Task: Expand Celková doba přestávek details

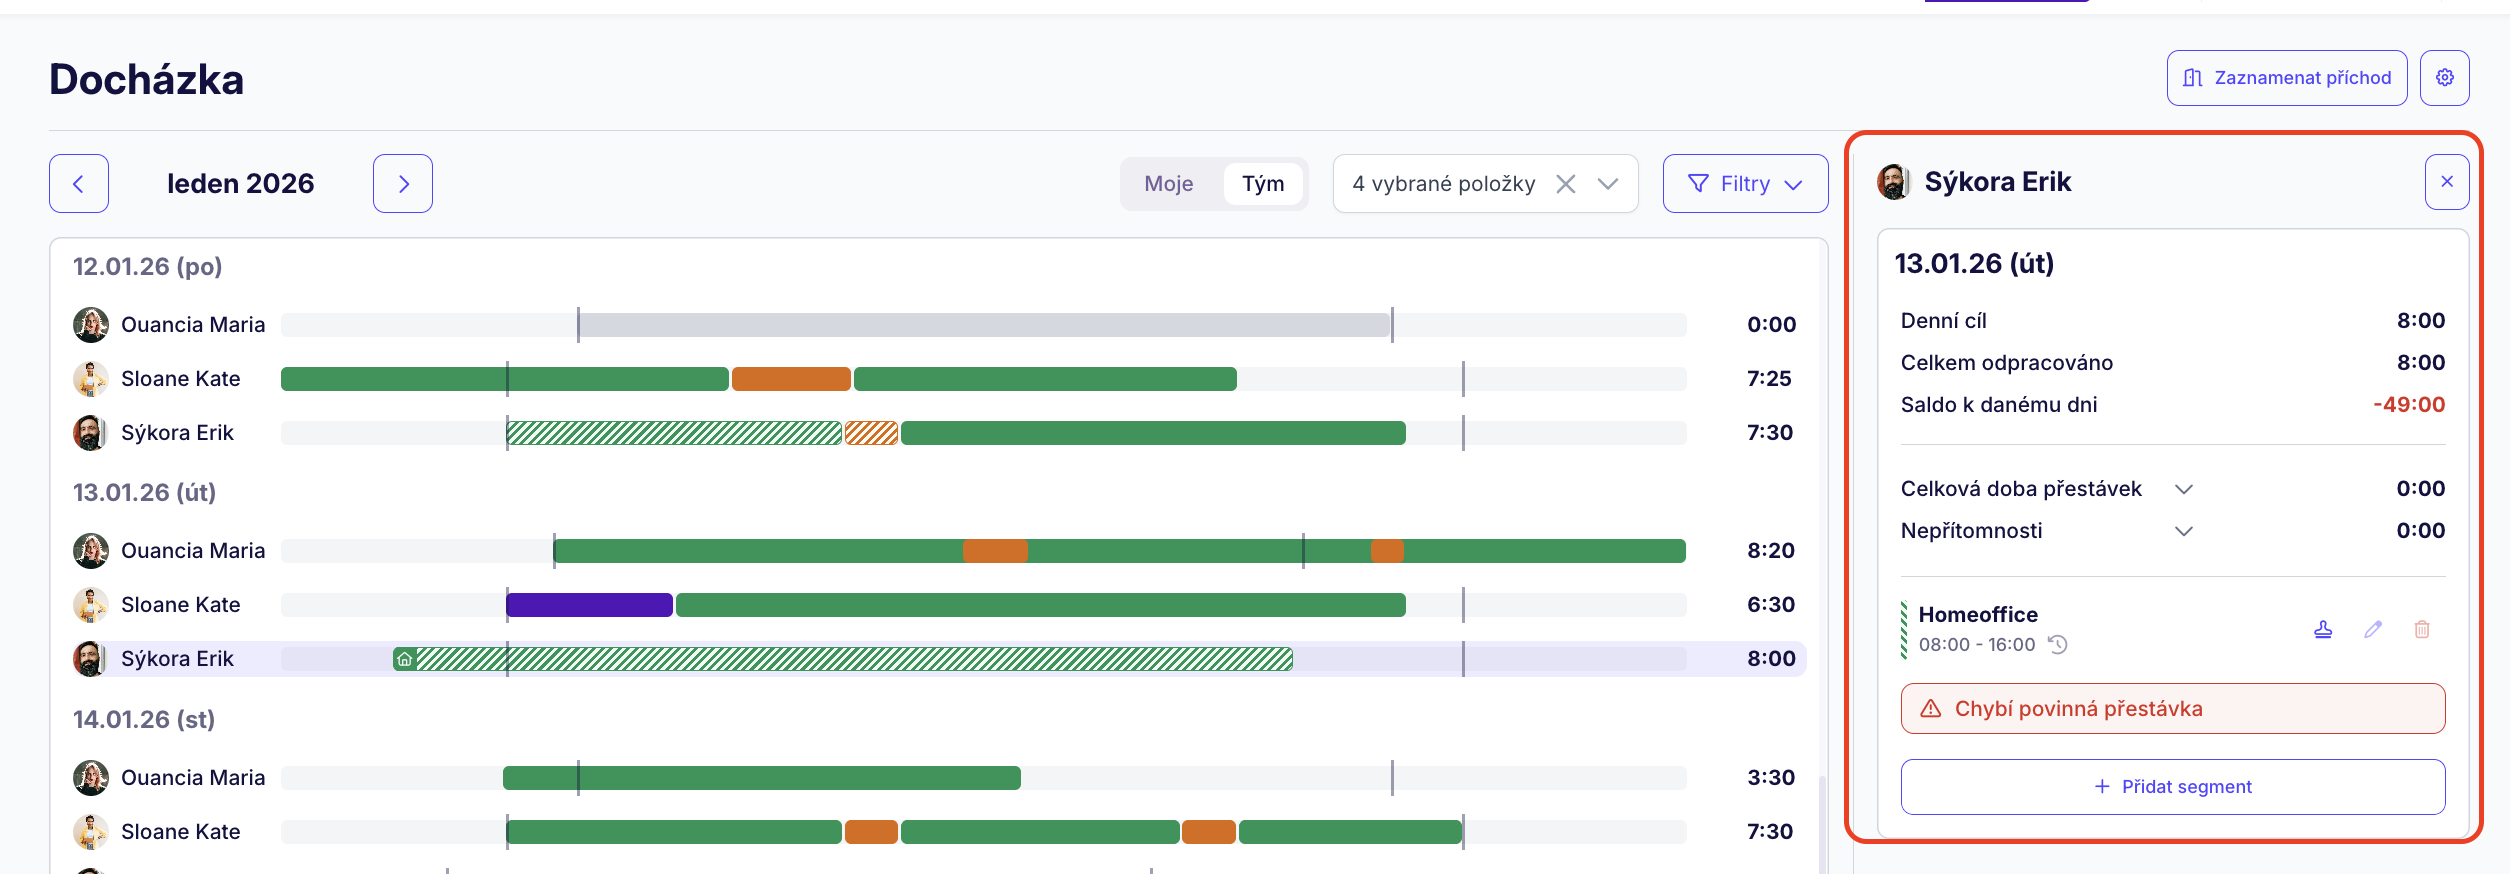Action: click(x=2184, y=489)
